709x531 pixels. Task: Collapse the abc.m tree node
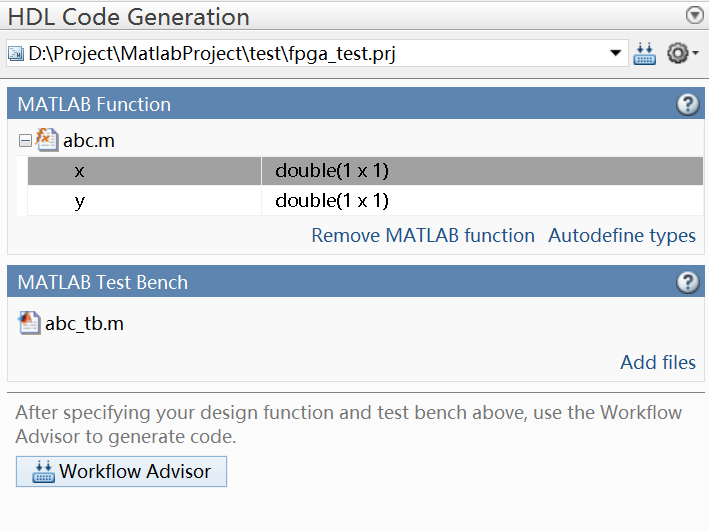(x=25, y=141)
